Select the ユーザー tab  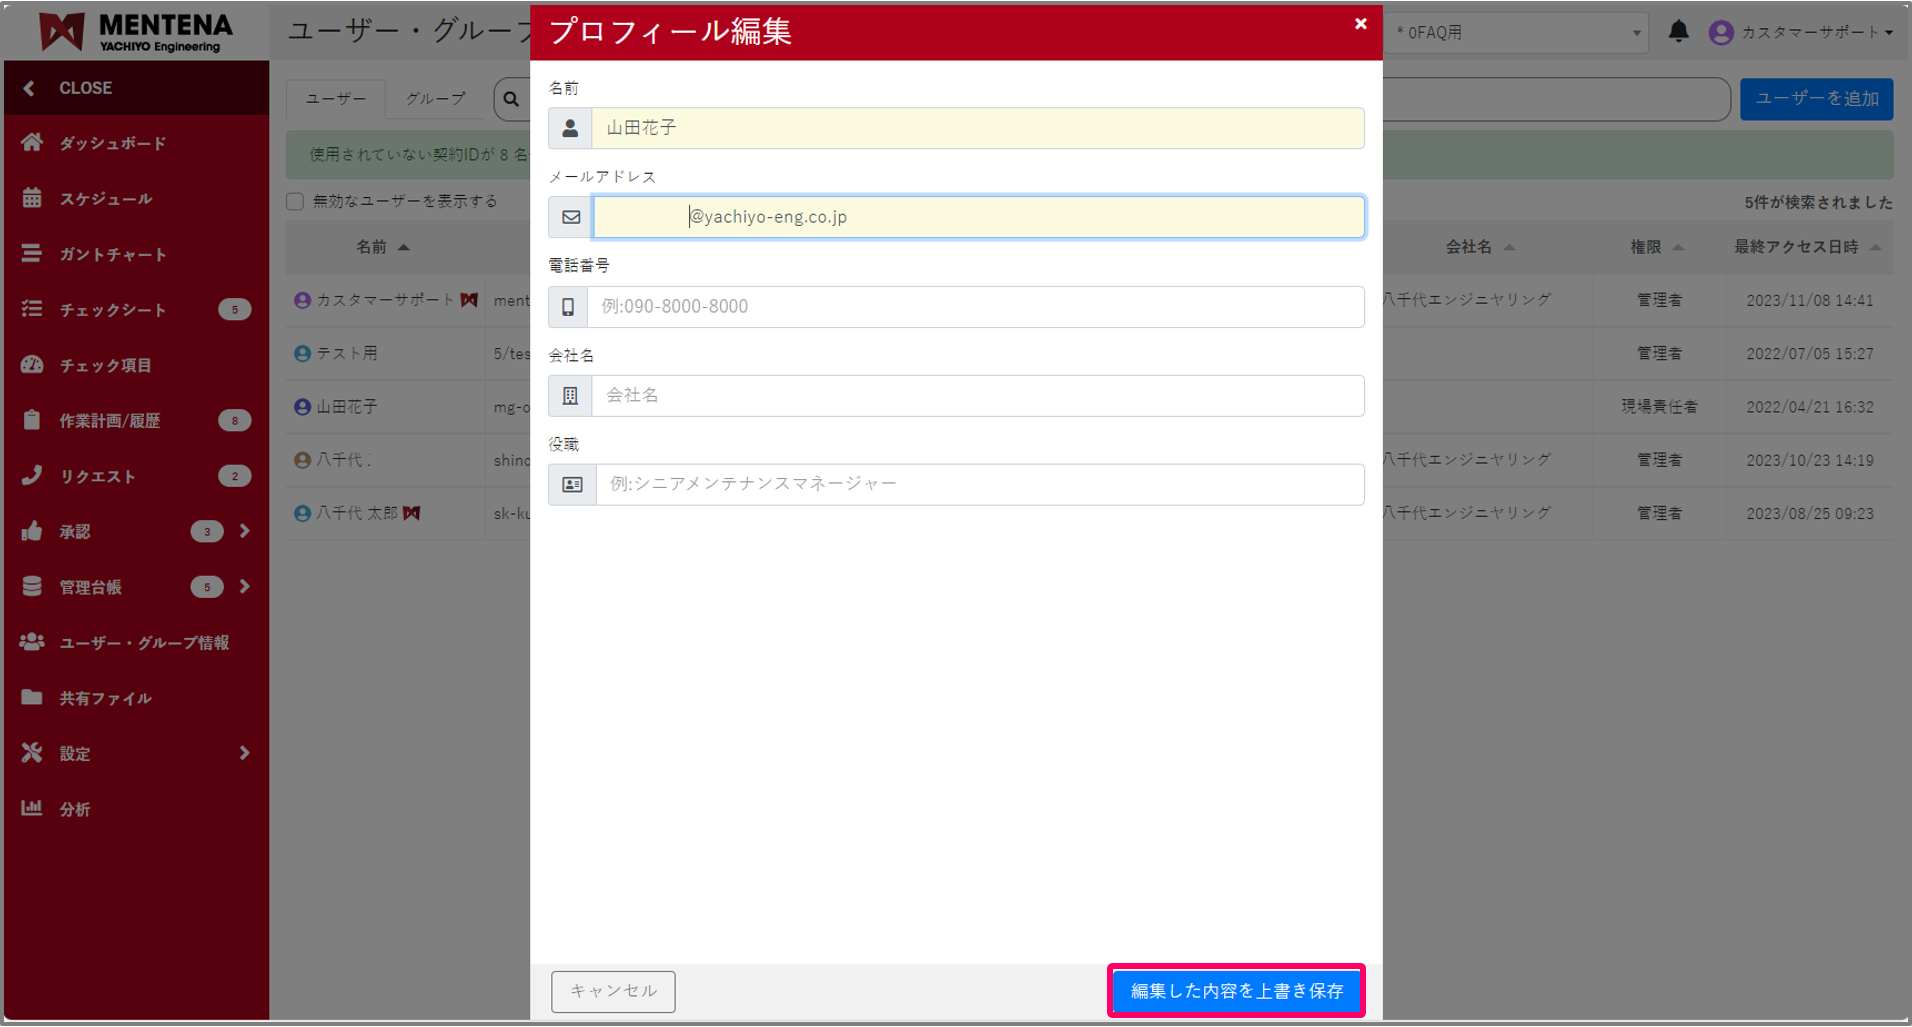pos(336,99)
